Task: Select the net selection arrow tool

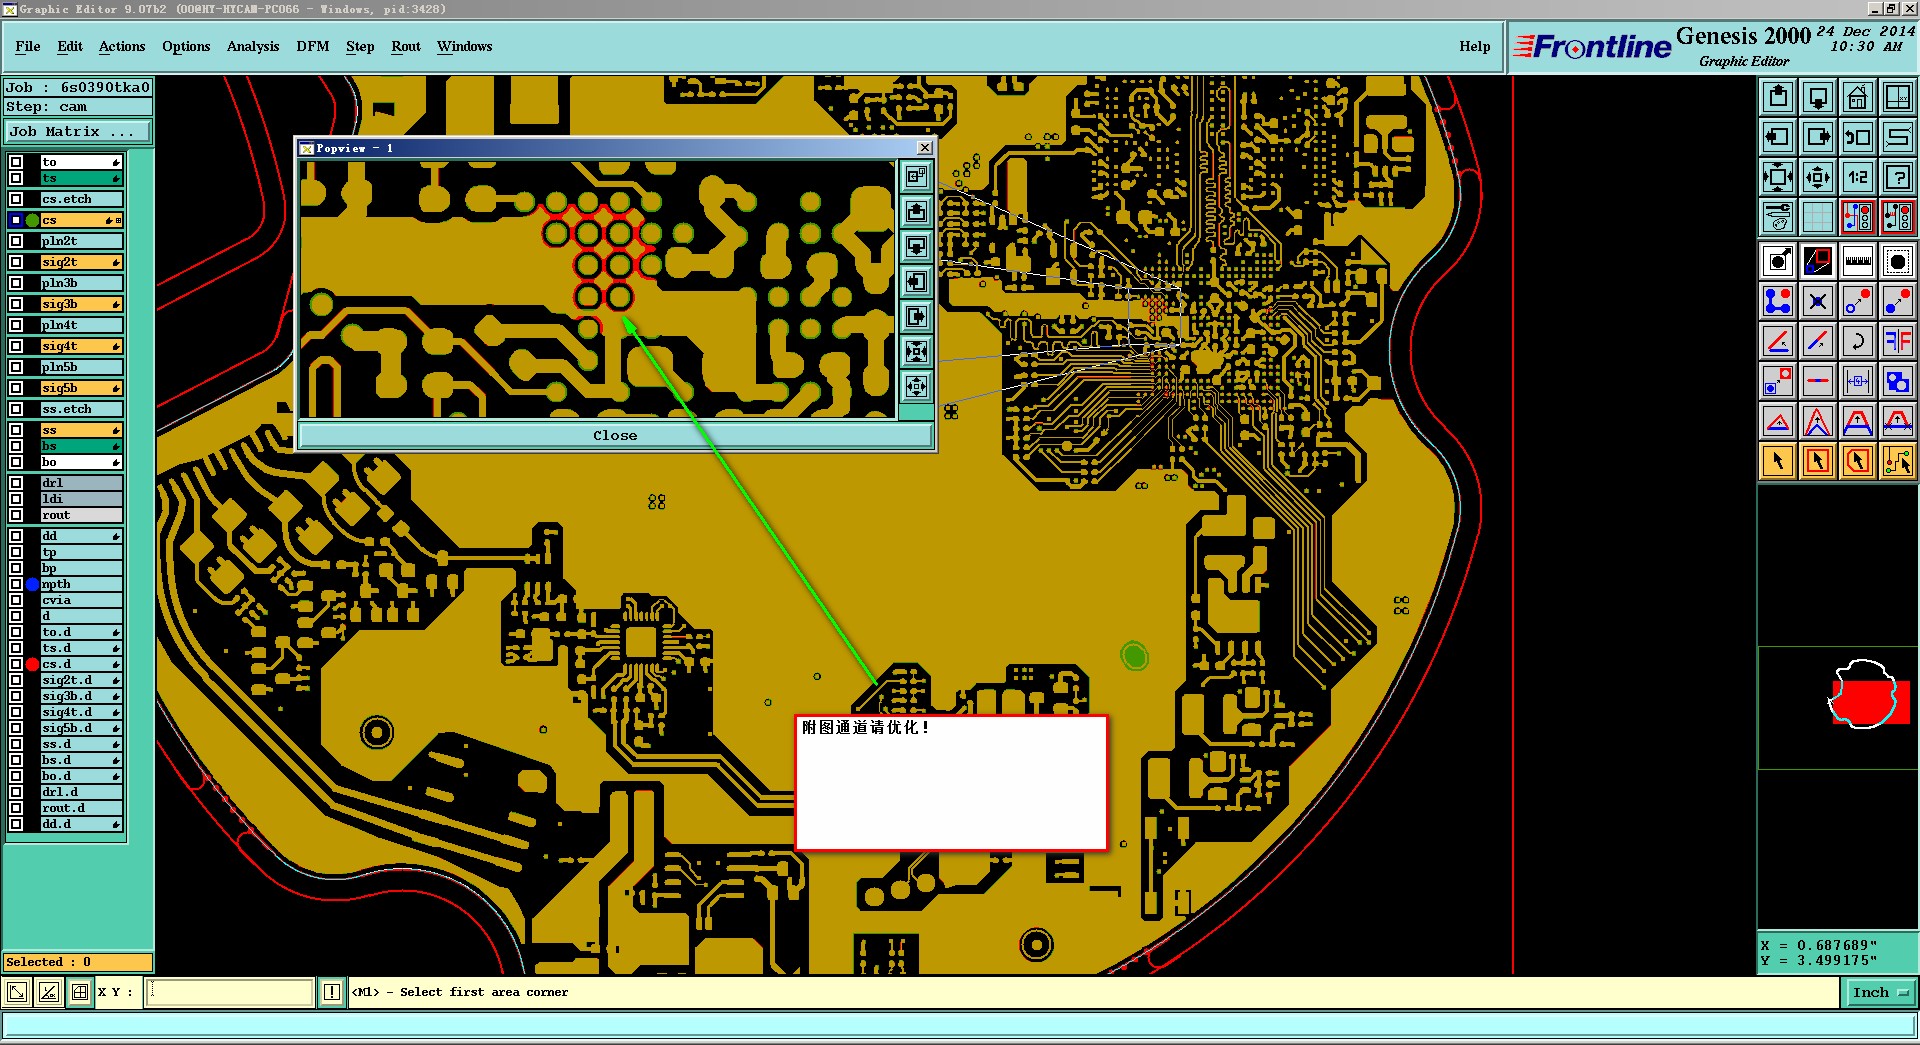Action: click(1897, 461)
